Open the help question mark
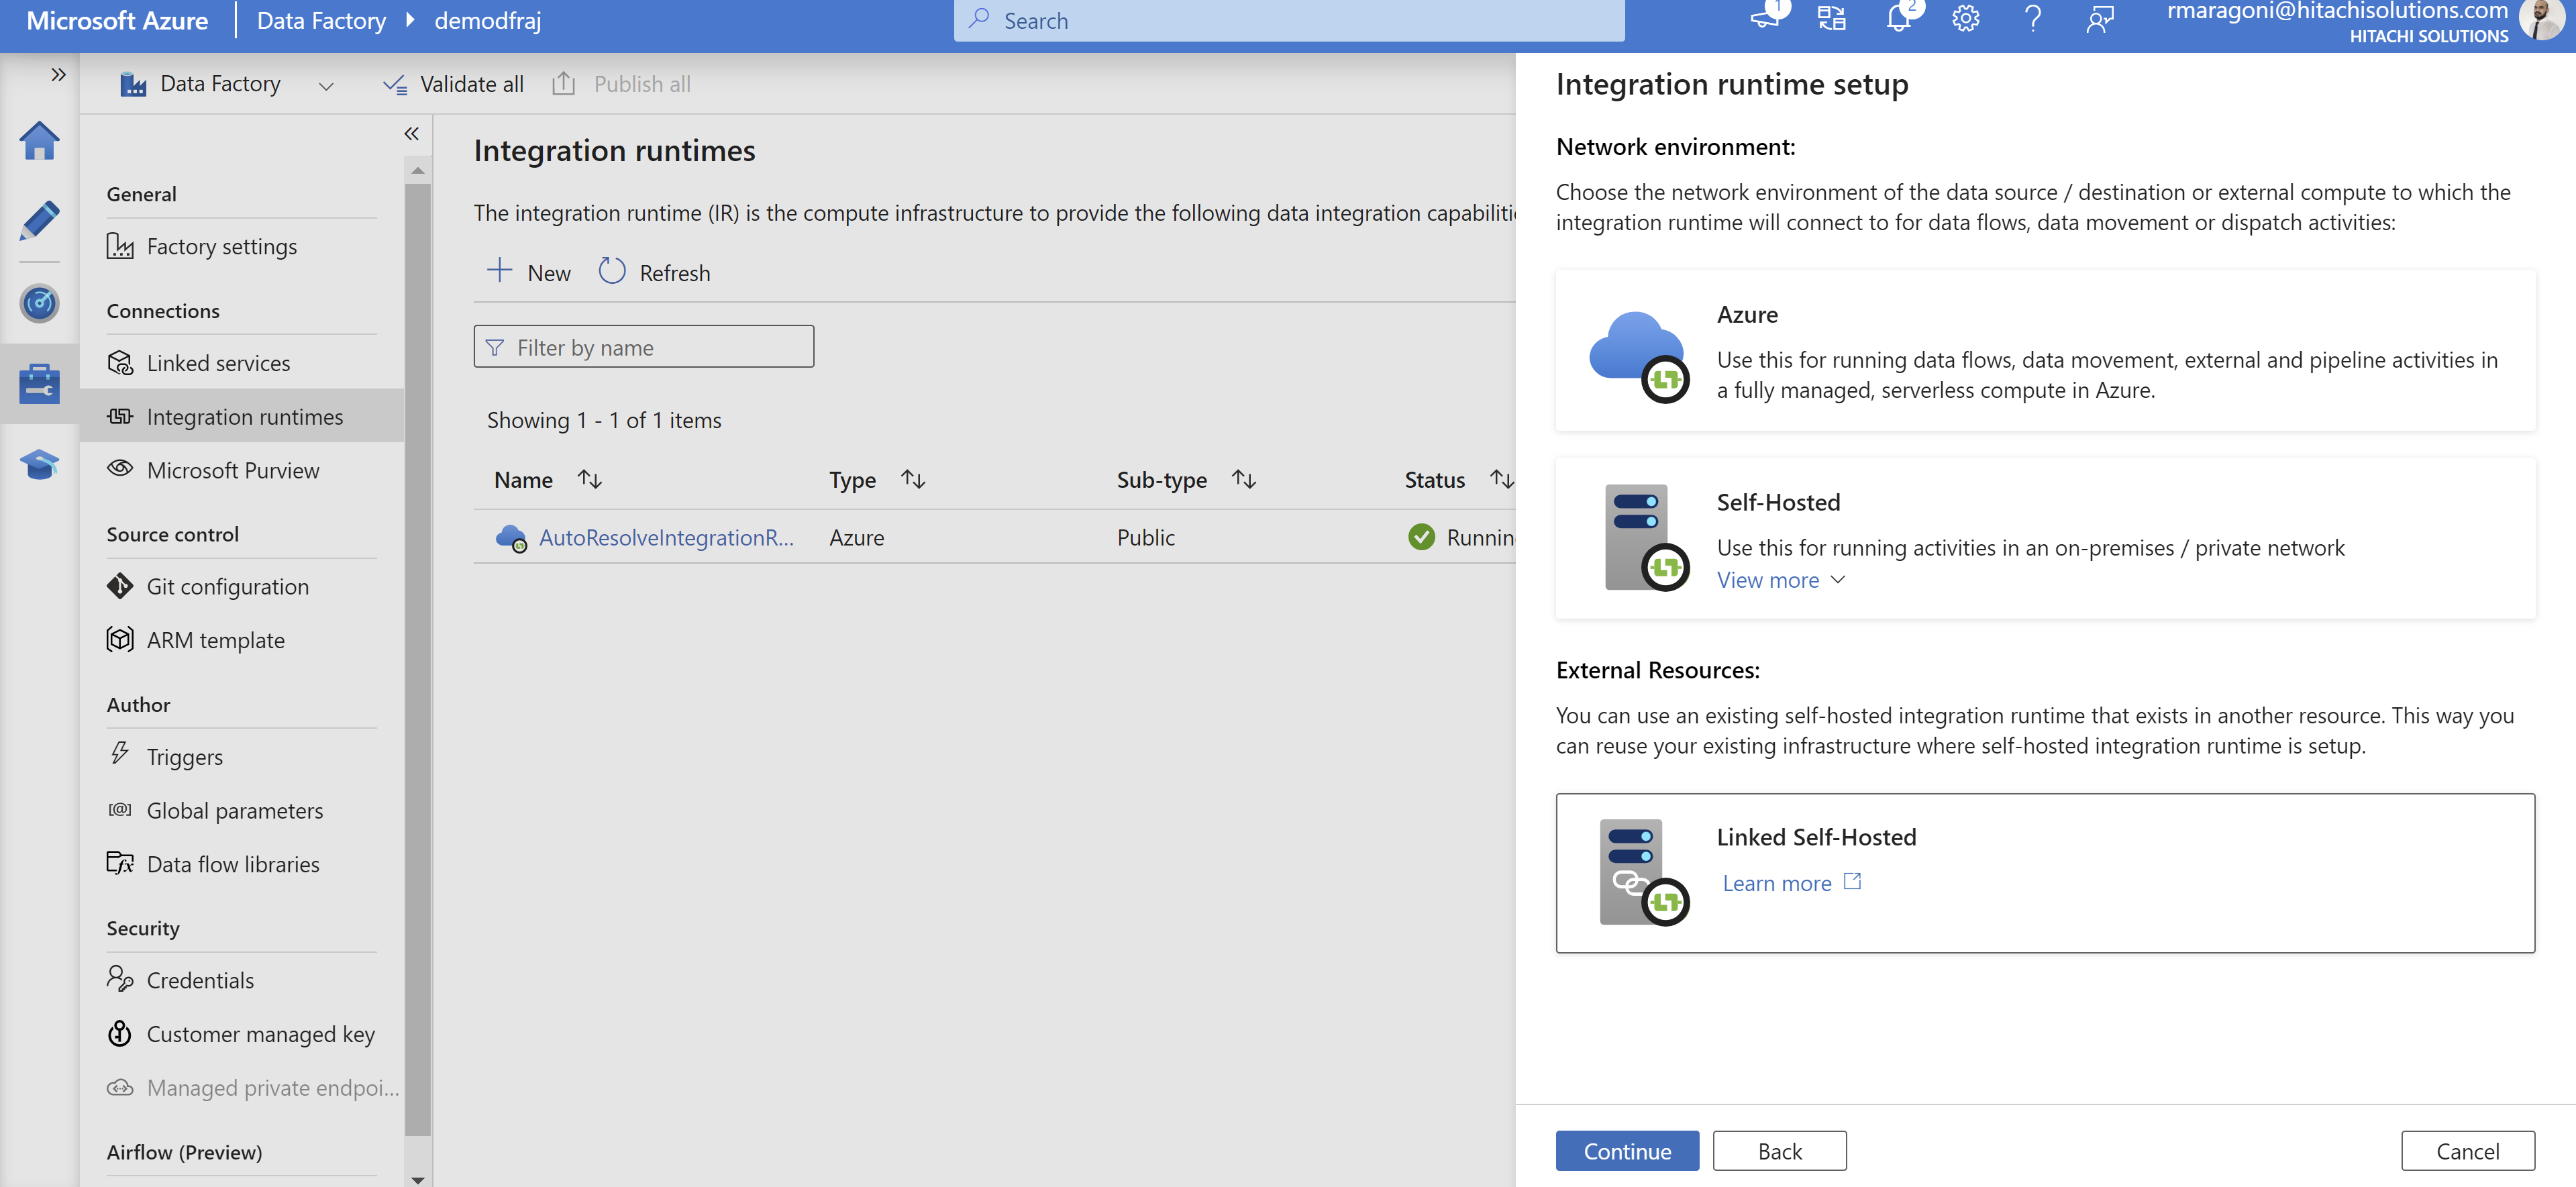Viewport: 2576px width, 1187px height. click(x=2032, y=18)
